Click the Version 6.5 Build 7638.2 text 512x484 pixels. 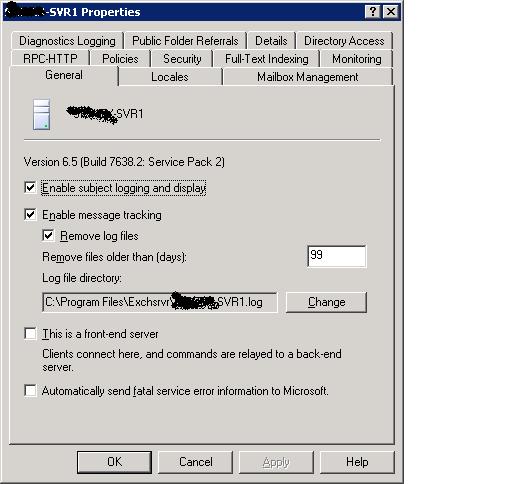(124, 162)
